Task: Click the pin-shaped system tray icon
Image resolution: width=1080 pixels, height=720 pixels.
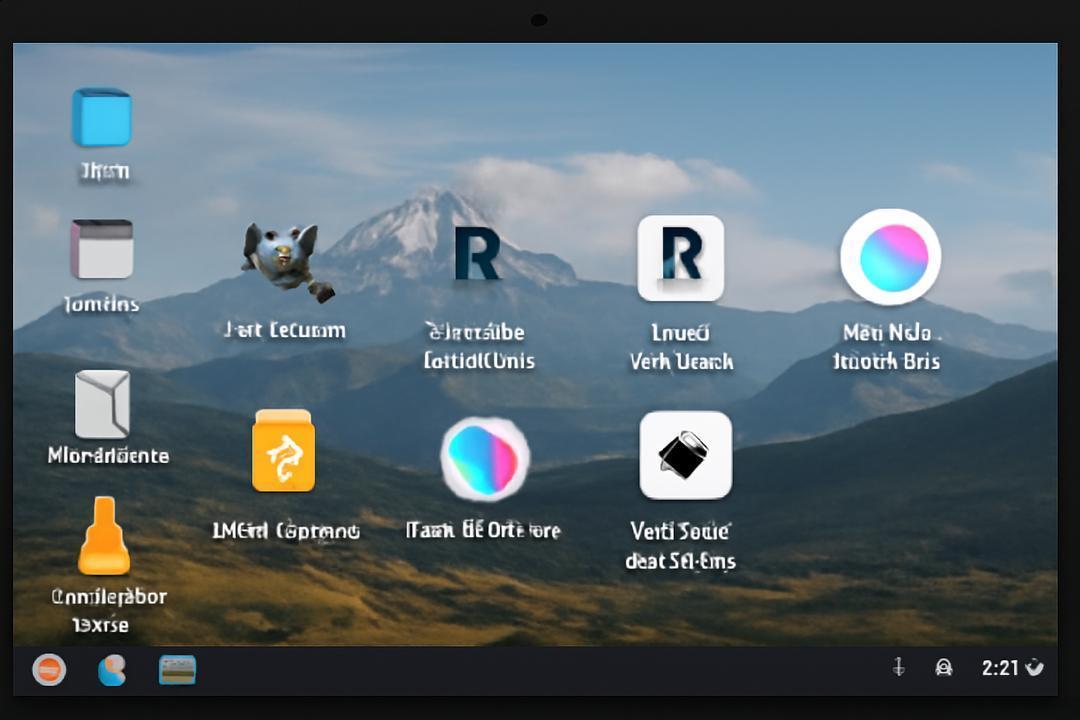Action: point(898,667)
